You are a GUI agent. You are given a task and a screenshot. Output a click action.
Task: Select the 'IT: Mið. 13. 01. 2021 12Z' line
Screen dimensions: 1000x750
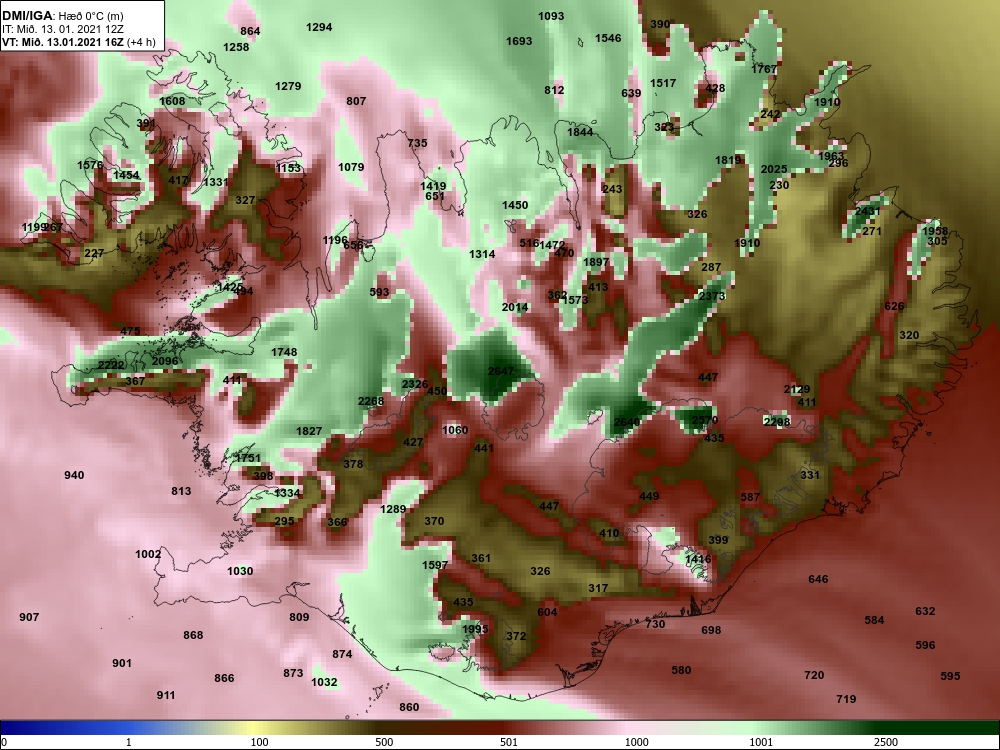63,29
